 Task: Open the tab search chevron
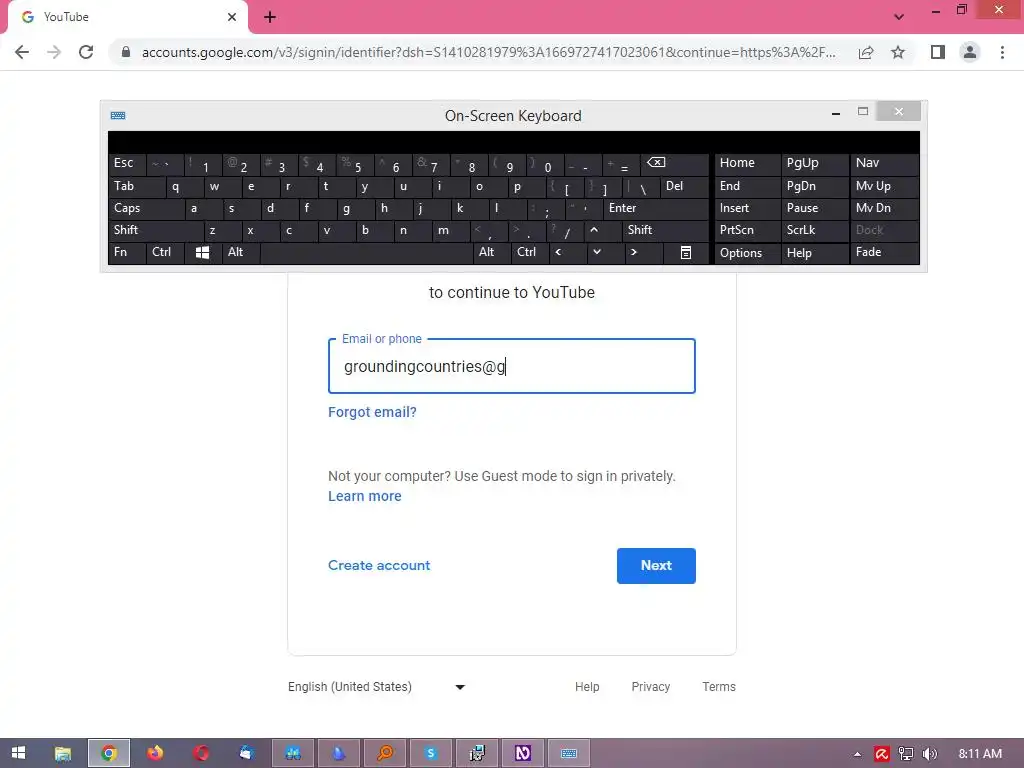(x=899, y=17)
